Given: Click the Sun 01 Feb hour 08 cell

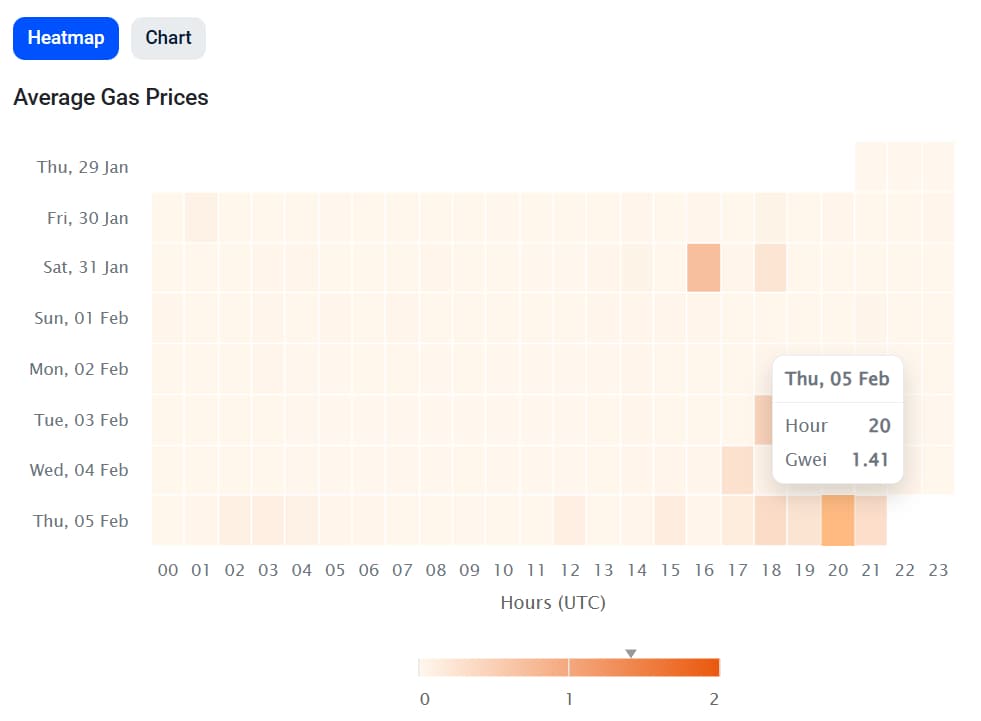Looking at the screenshot, I should 436,318.
